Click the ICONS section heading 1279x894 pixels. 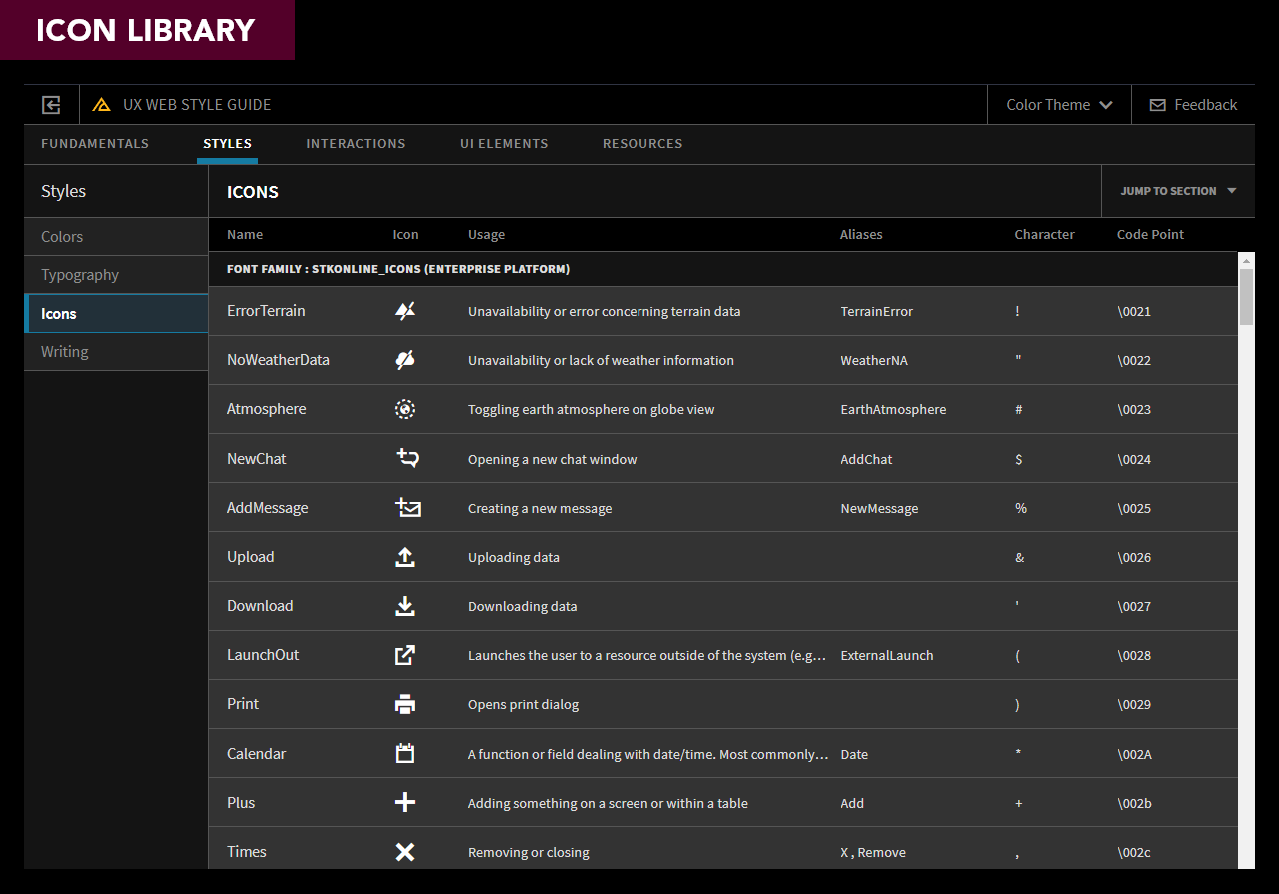tap(253, 192)
